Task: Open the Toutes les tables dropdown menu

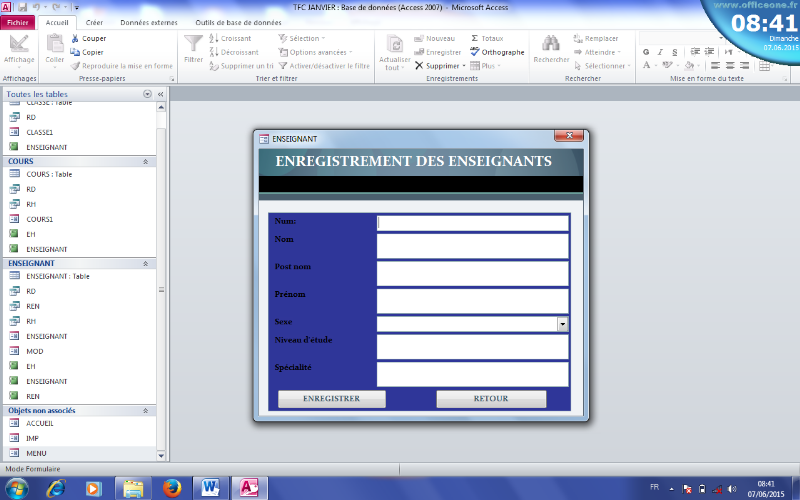Action: (x=148, y=94)
